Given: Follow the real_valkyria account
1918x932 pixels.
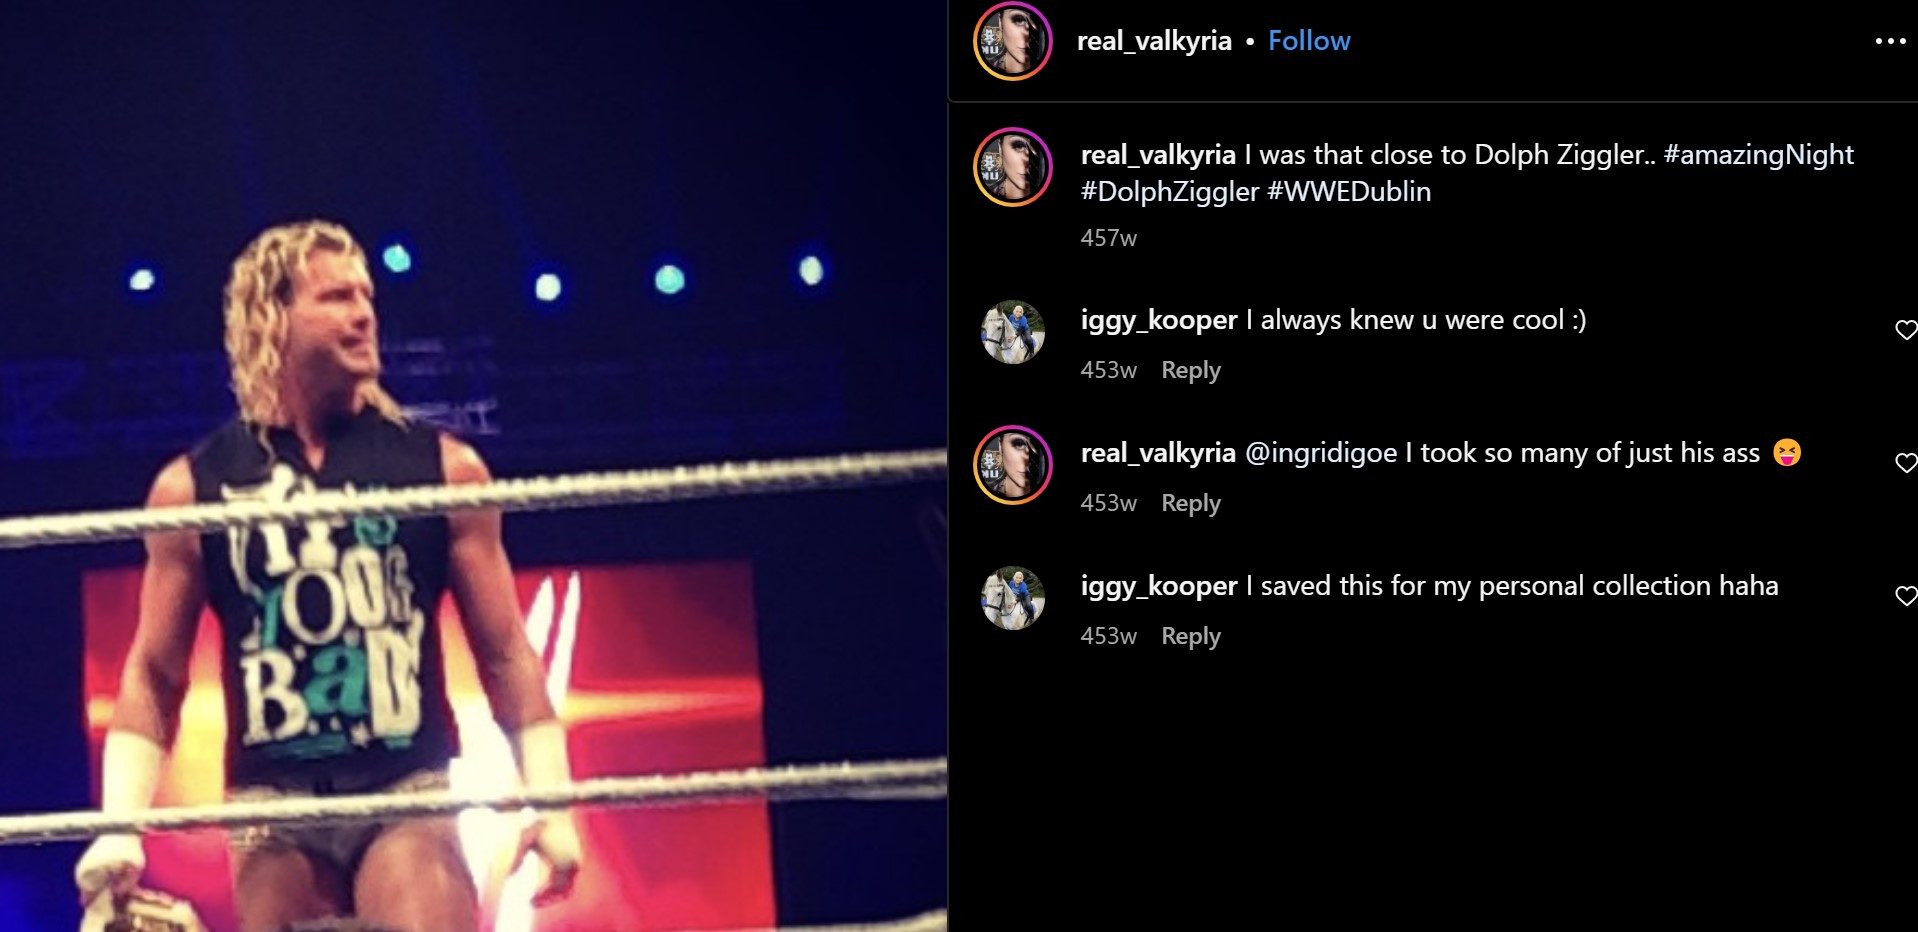Looking at the screenshot, I should coord(1309,41).
